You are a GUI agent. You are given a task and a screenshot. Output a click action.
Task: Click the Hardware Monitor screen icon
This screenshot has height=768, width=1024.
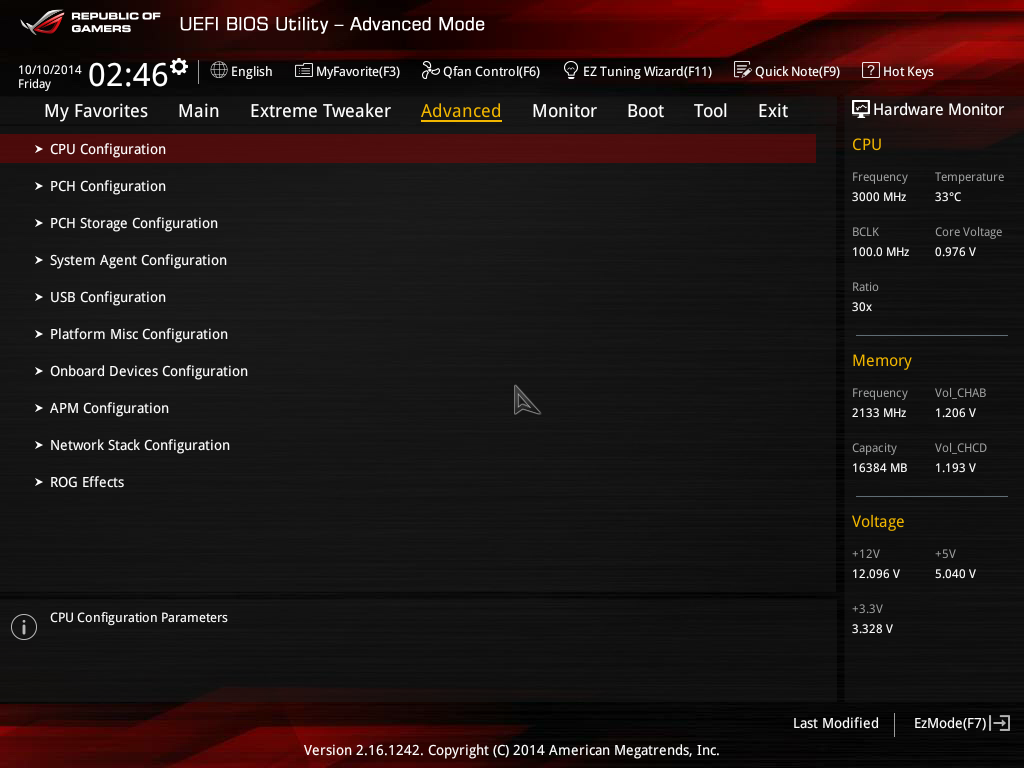tap(861, 109)
